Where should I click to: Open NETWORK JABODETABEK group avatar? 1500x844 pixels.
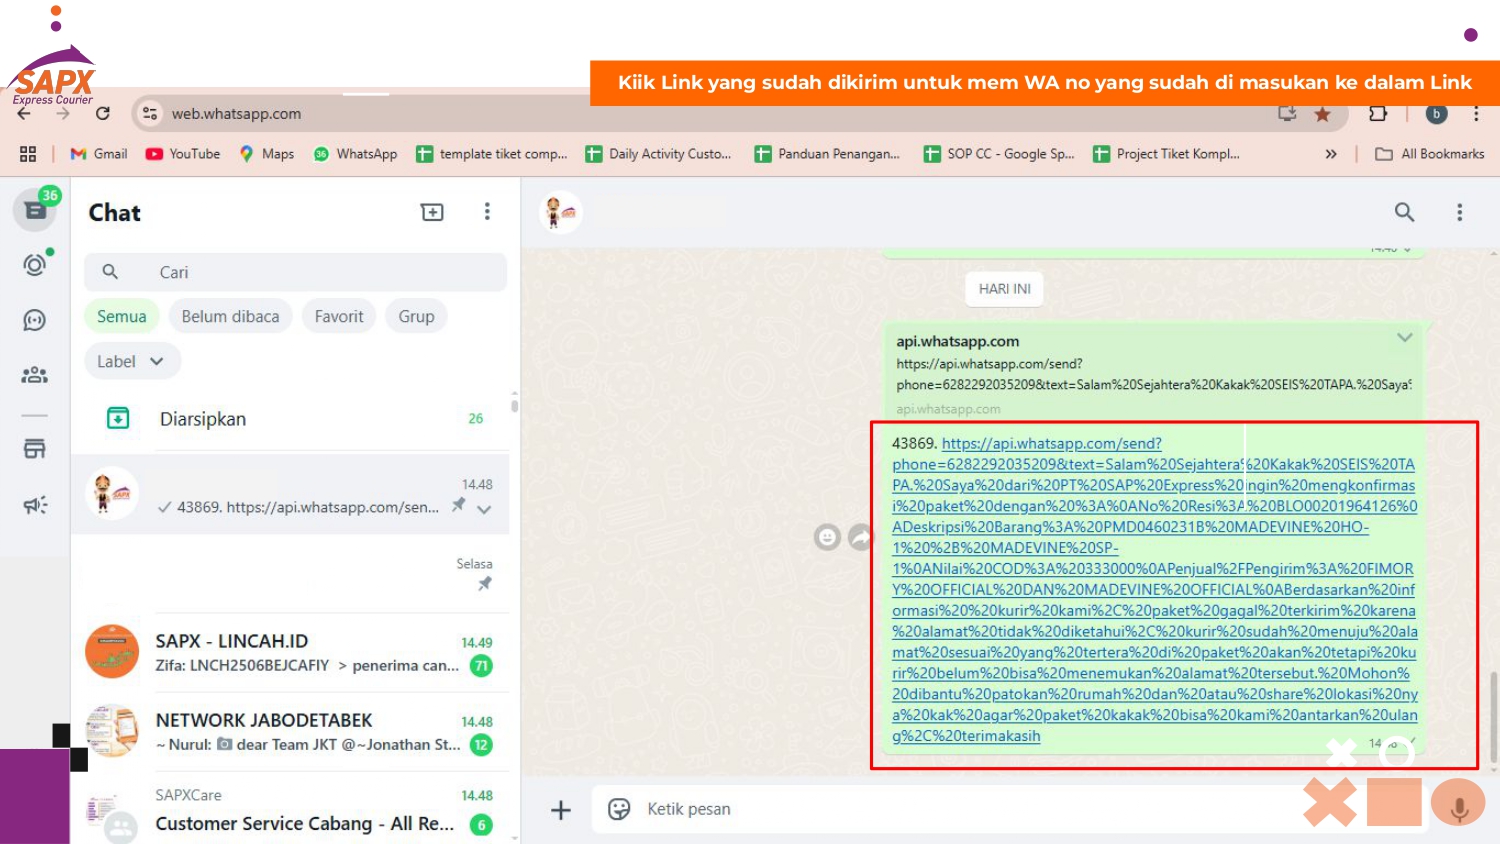tap(112, 731)
